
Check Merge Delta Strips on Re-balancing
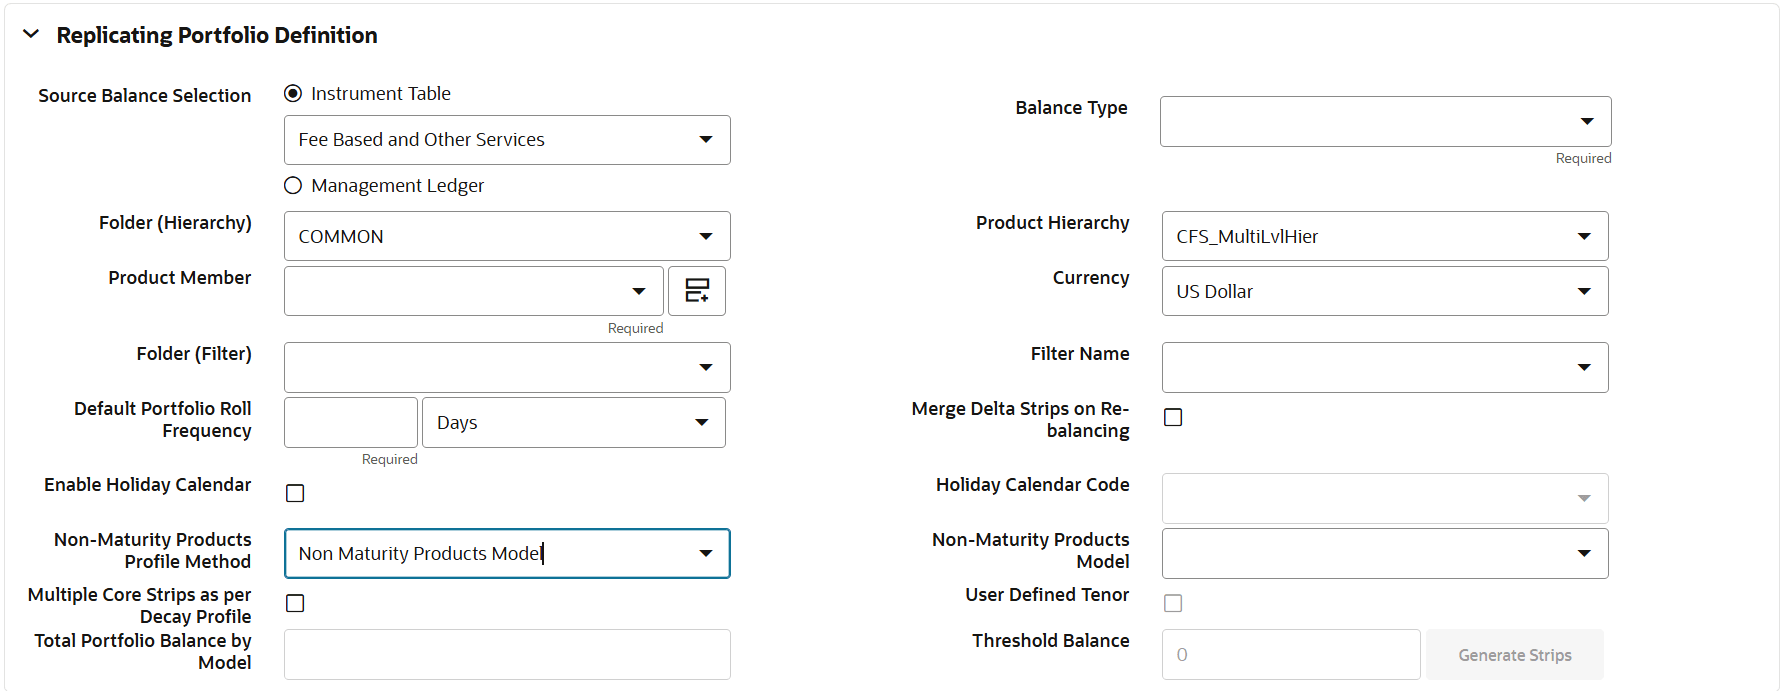(1173, 417)
